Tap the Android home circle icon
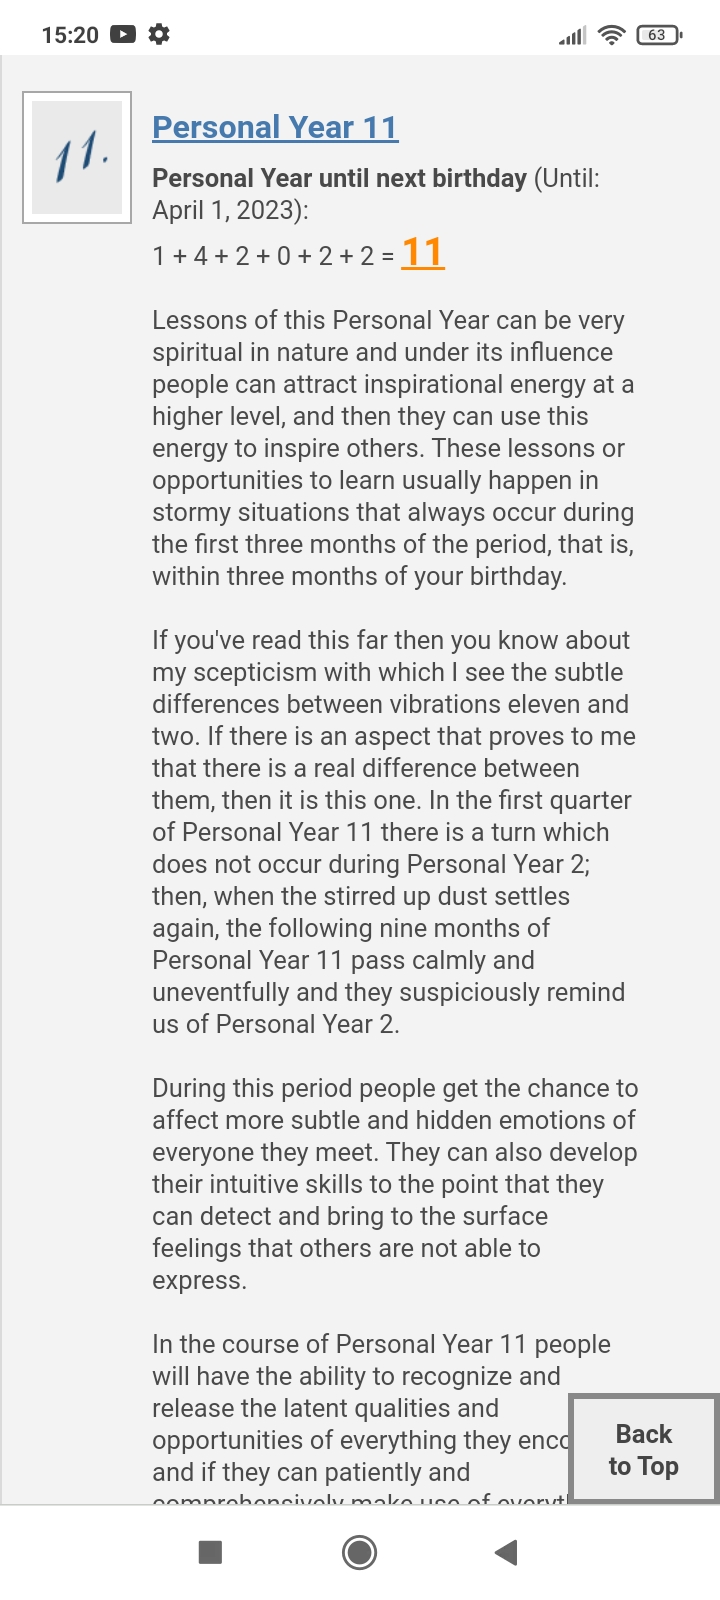The width and height of the screenshot is (720, 1600). click(x=359, y=1552)
